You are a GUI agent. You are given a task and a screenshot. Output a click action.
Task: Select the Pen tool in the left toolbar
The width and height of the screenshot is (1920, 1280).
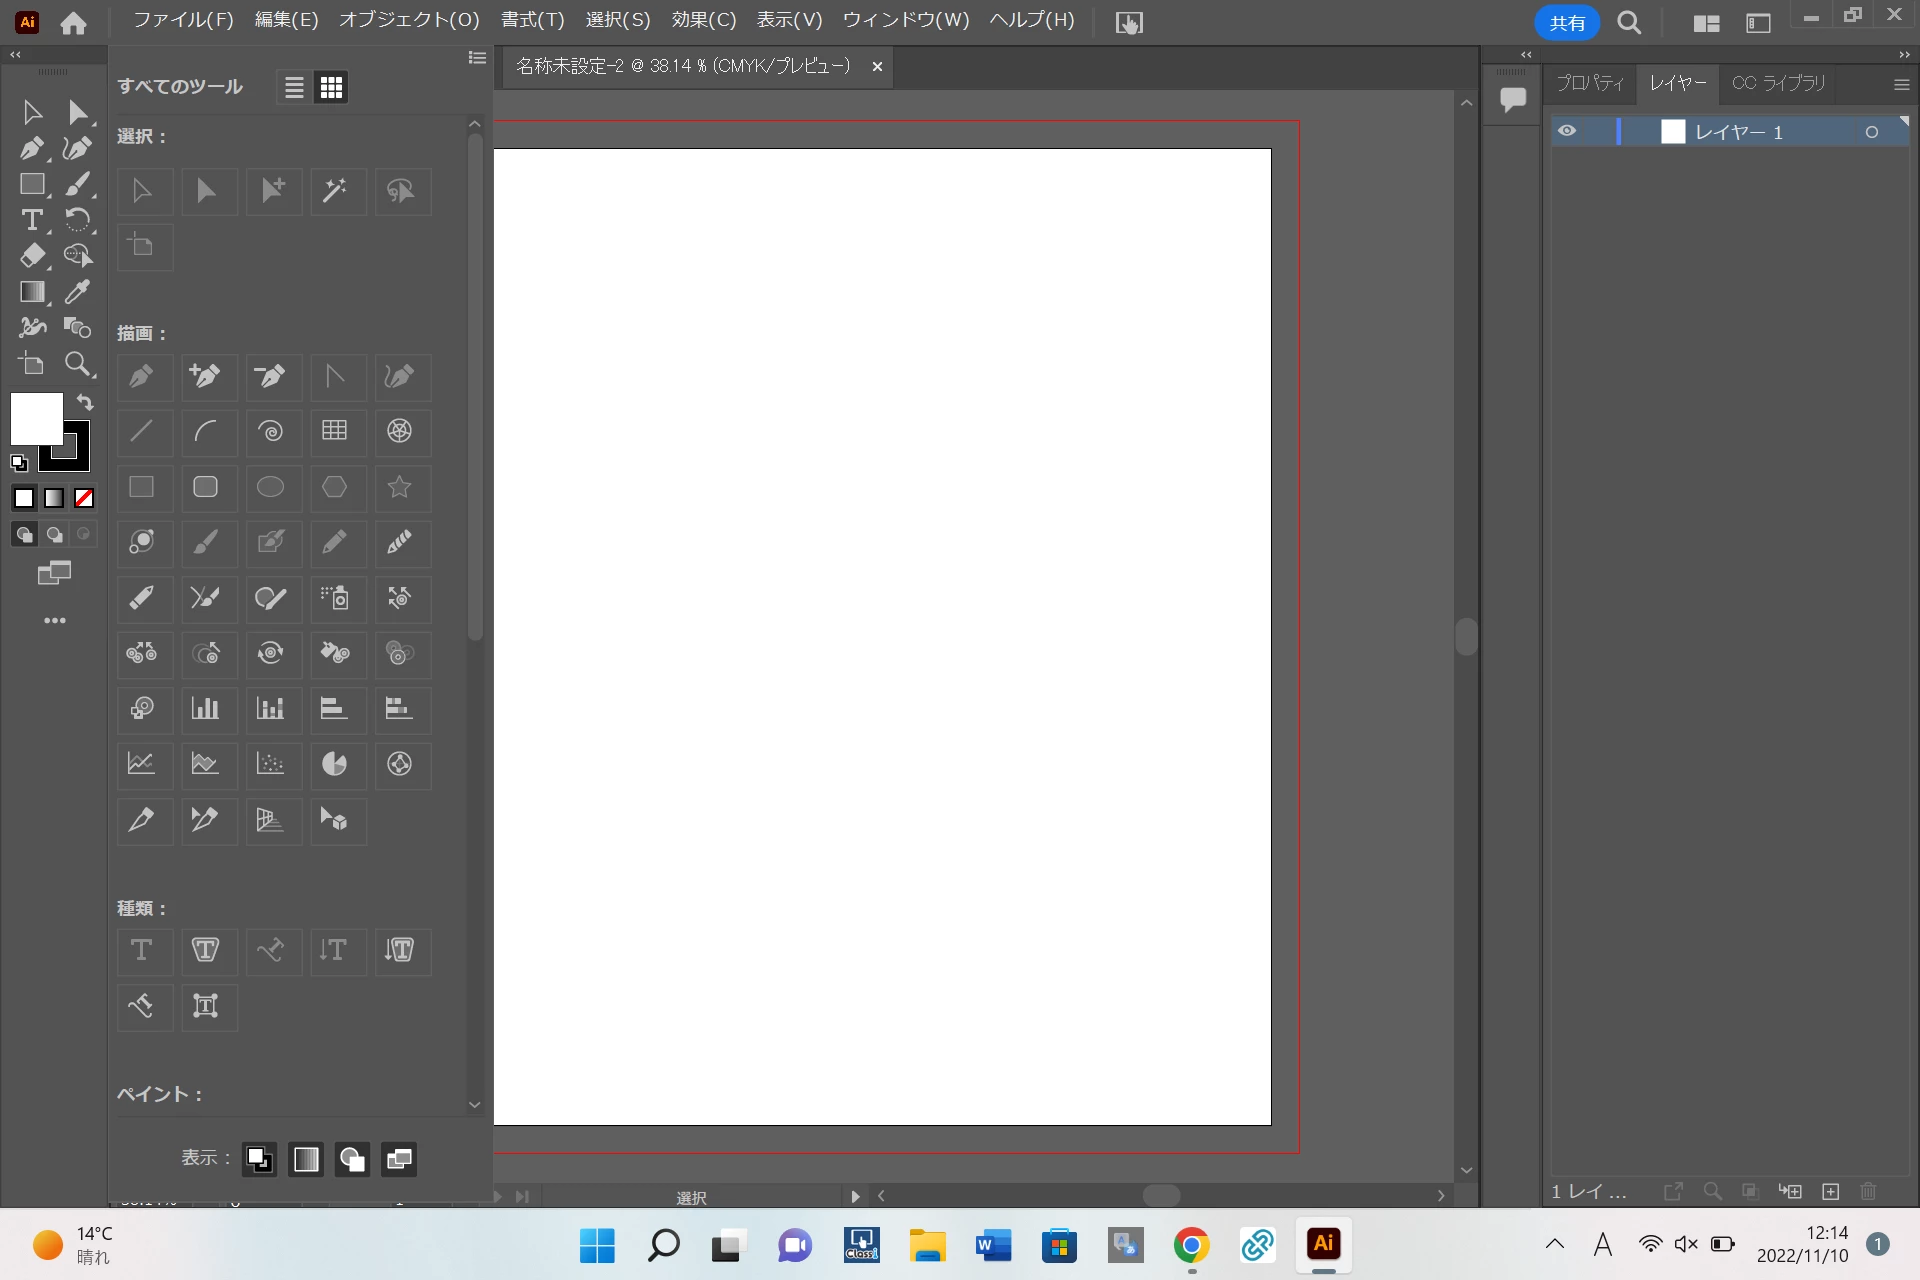pyautogui.click(x=31, y=148)
